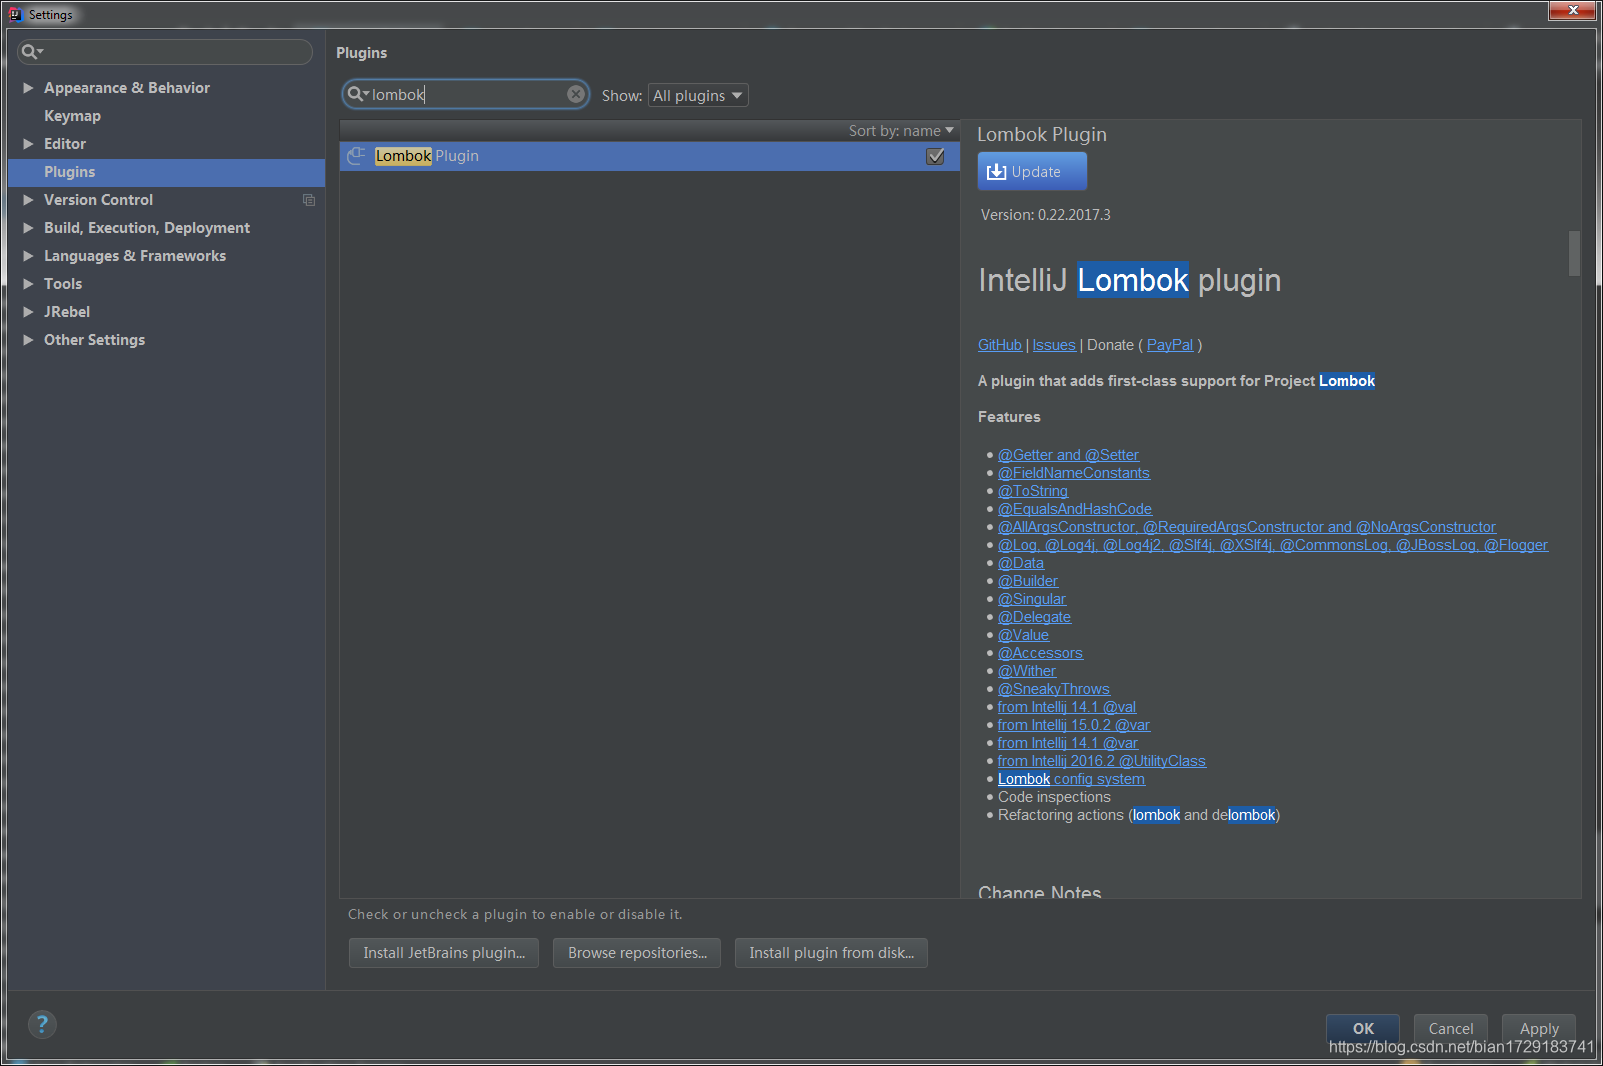Click Version Control project-level copy icon
Viewport: 1603px width, 1066px height.
tap(309, 200)
